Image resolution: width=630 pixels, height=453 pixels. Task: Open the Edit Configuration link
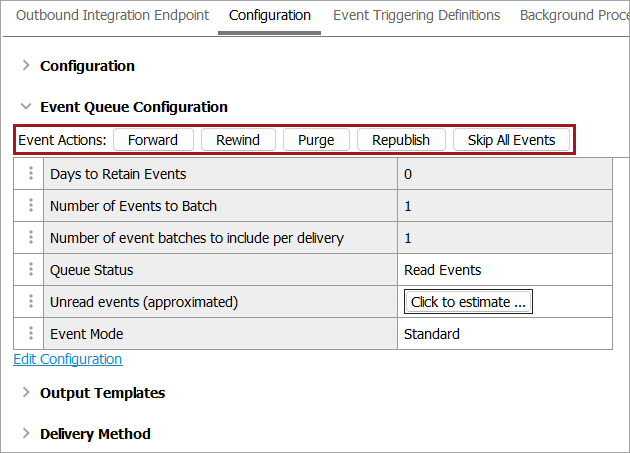pyautogui.click(x=68, y=359)
